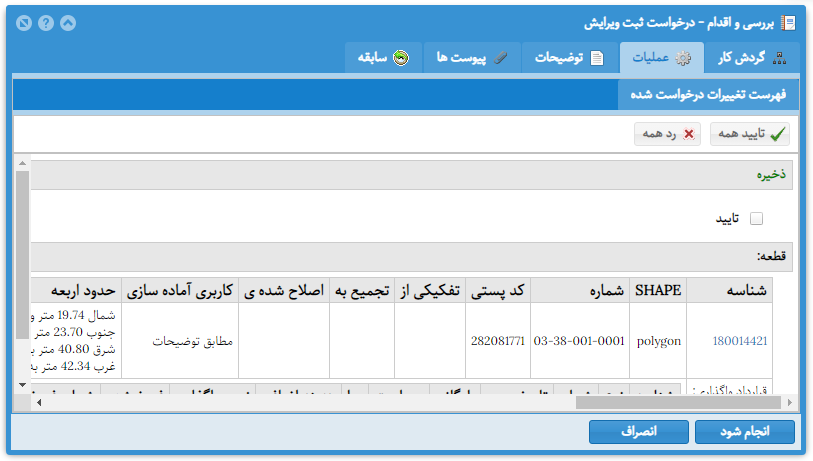Click the workflow icon on گردش کار tab
The image size is (813, 461).
coord(779,58)
